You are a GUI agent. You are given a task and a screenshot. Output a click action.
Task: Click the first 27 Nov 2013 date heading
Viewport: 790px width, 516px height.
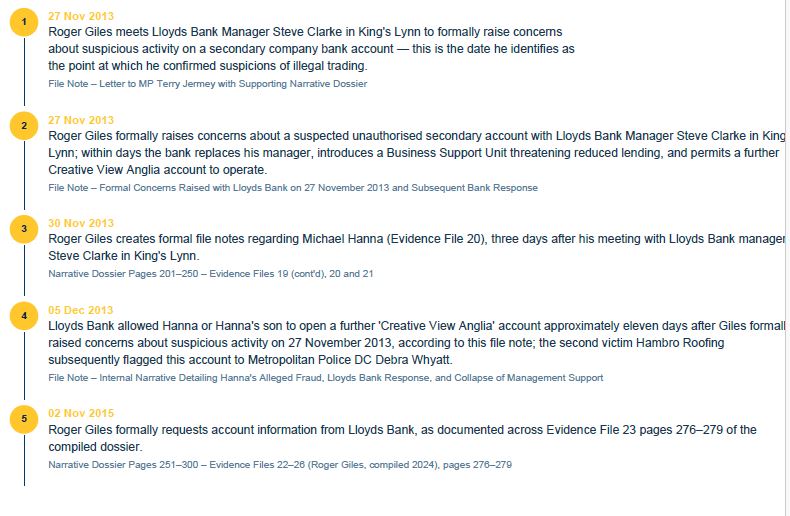pyautogui.click(x=81, y=16)
